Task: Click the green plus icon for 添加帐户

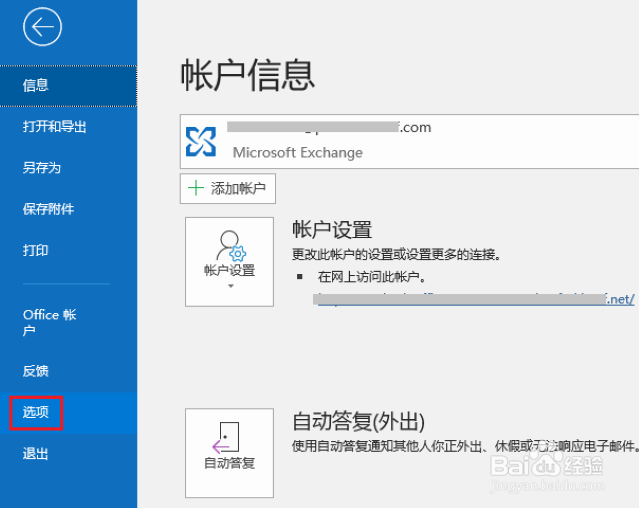Action: click(x=196, y=188)
